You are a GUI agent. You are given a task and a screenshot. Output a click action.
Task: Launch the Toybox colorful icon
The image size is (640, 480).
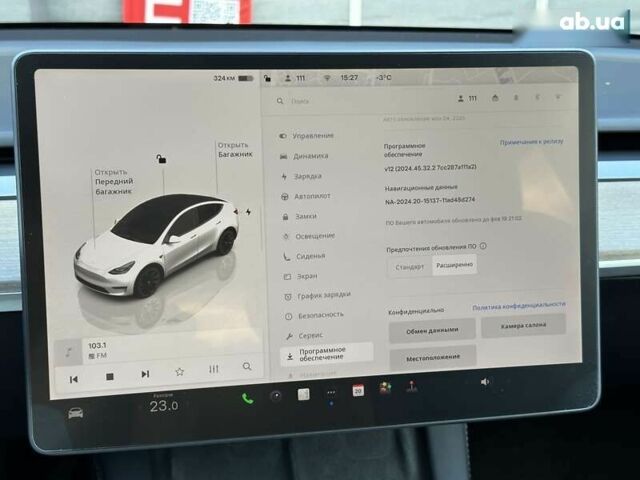pyautogui.click(x=385, y=388)
